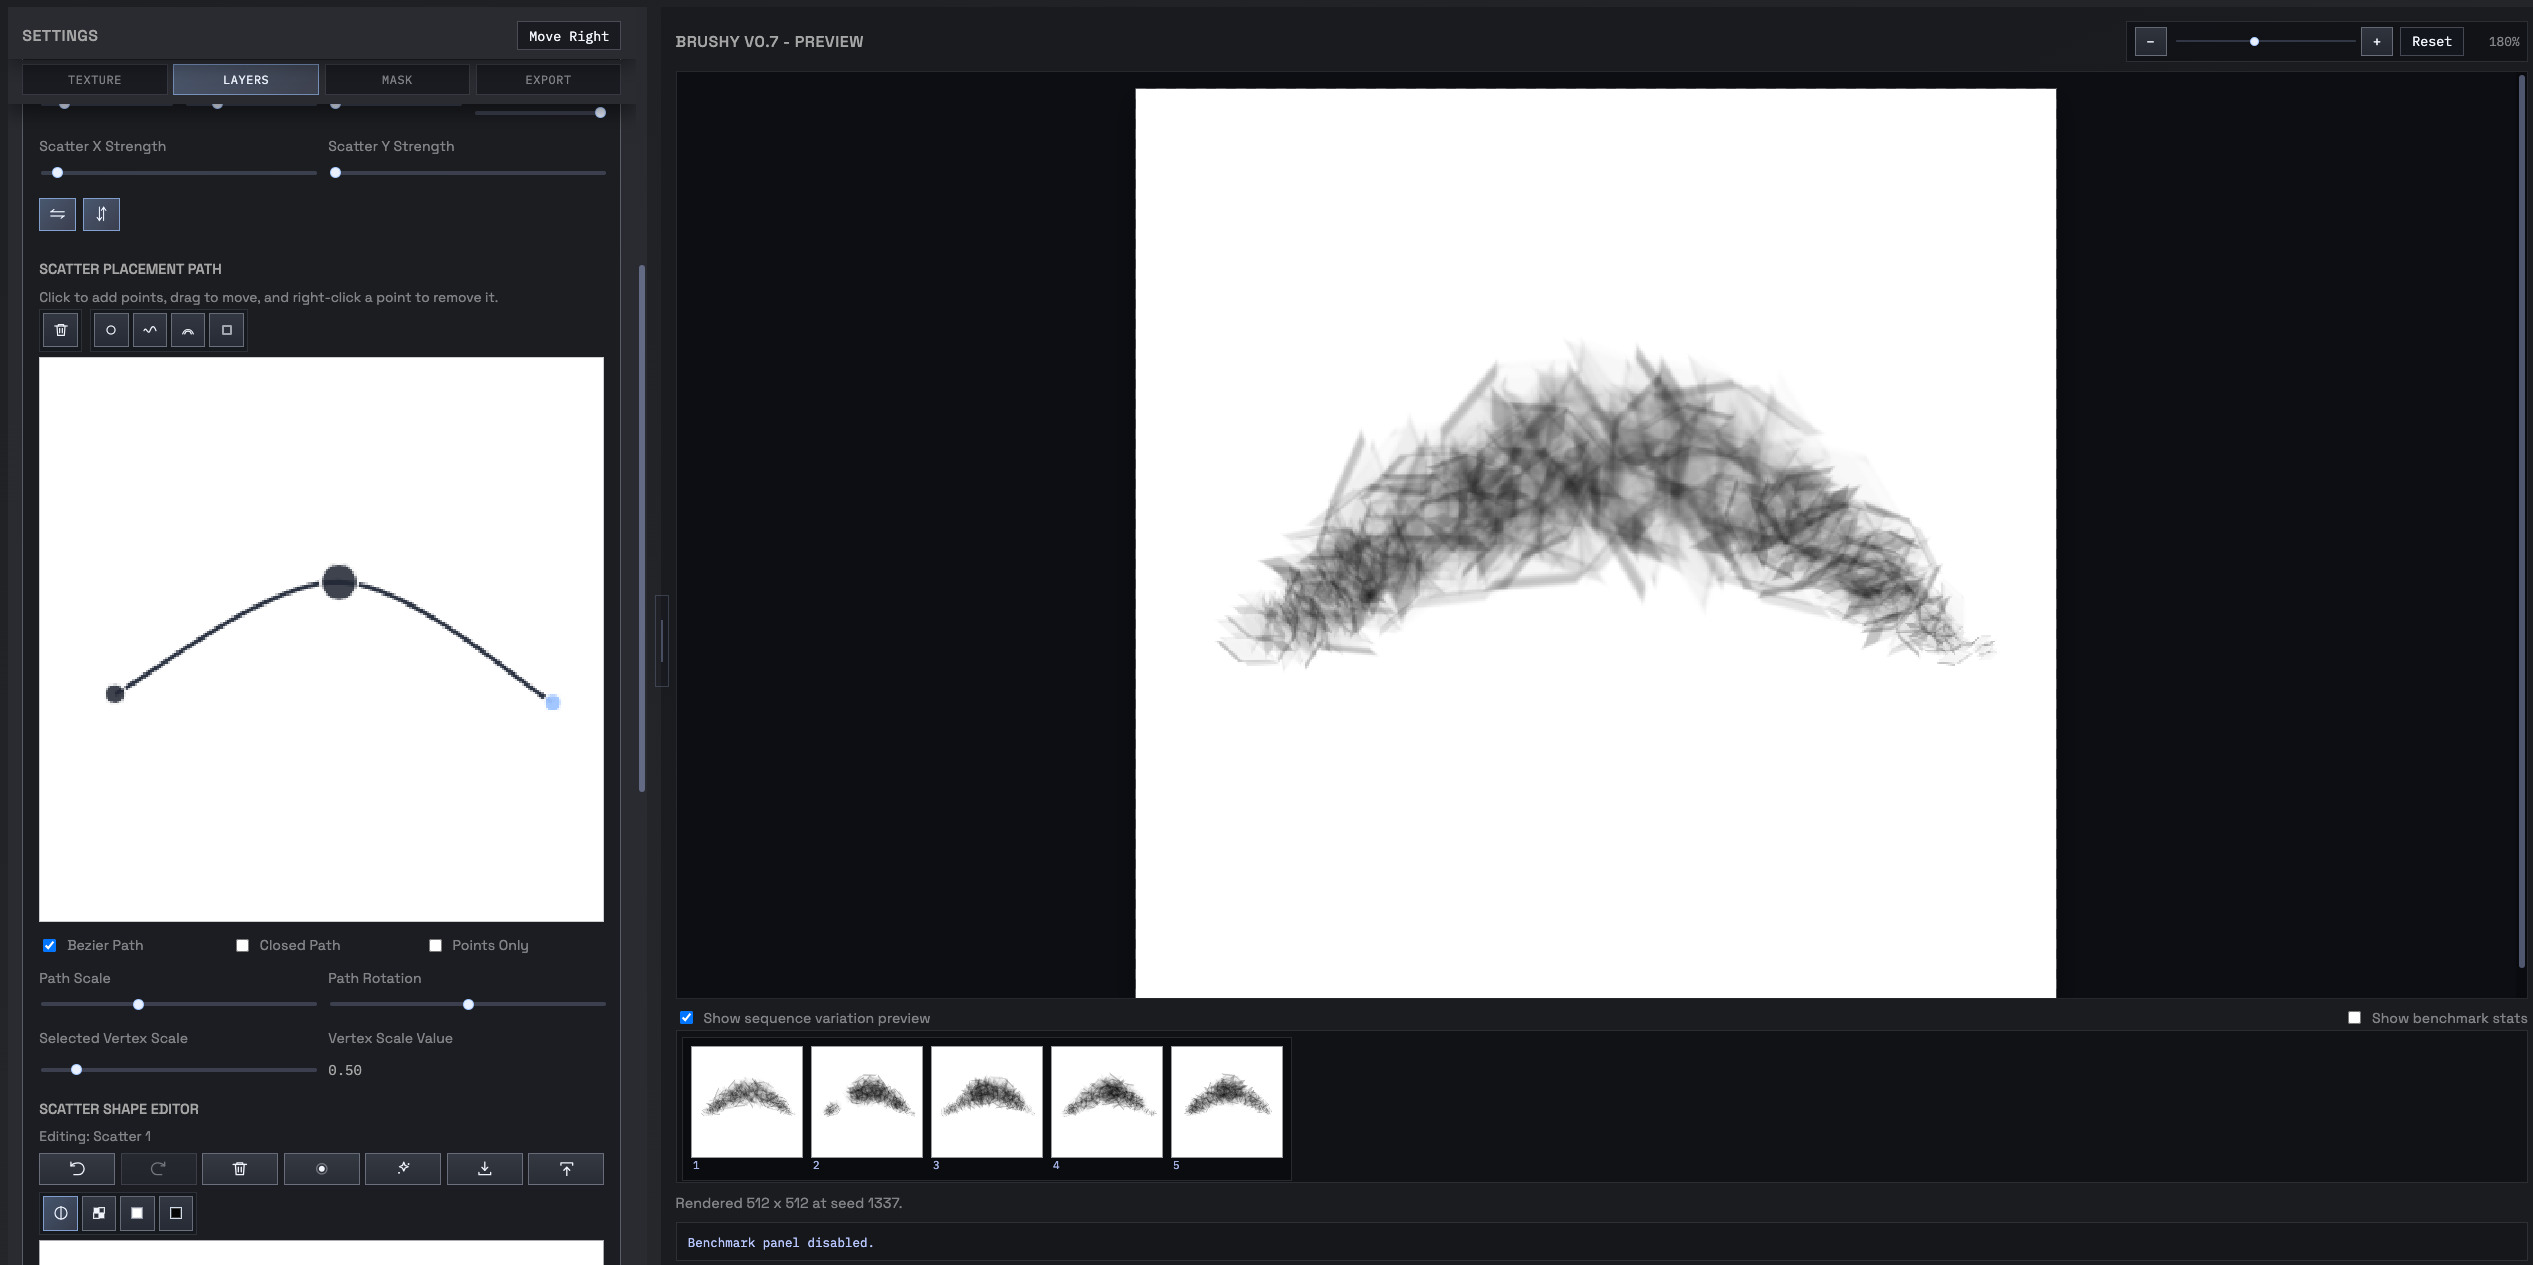
Task: Clear the scatter placement path with trash icon
Action: [61, 330]
